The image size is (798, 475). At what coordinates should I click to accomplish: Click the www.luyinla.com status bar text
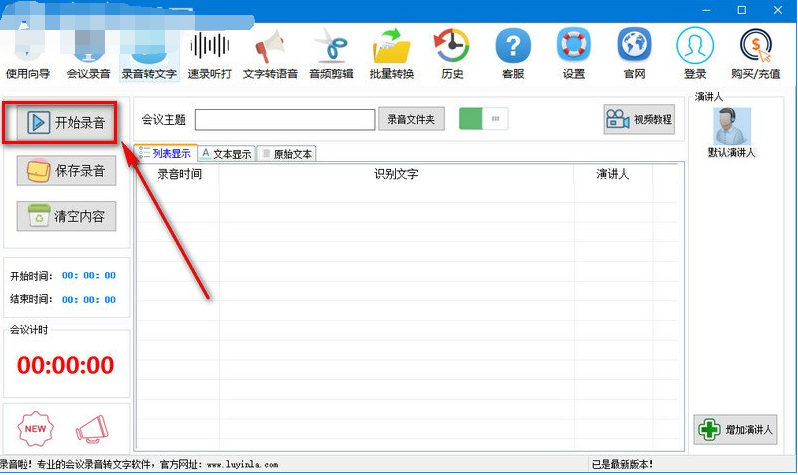tap(242, 464)
